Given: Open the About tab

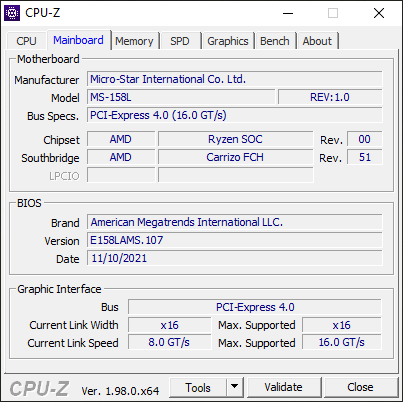Looking at the screenshot, I should point(317,41).
